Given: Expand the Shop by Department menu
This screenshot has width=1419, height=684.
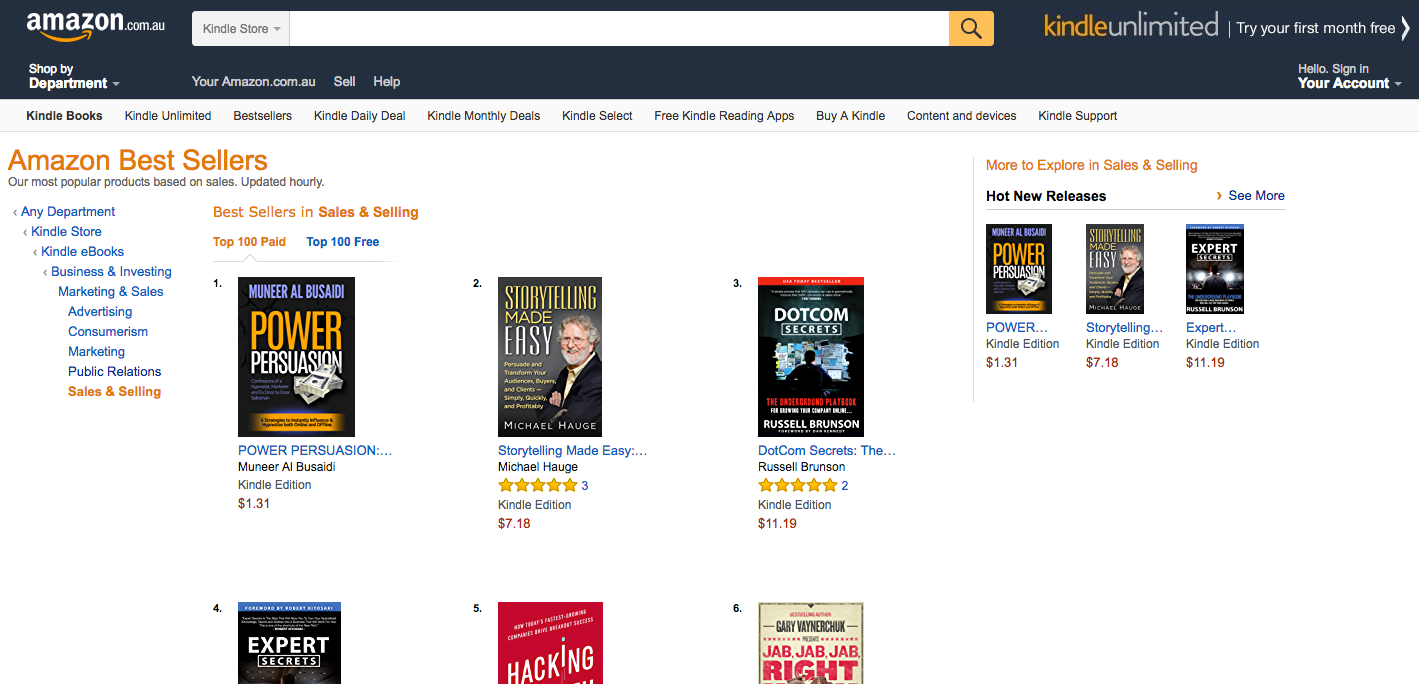Looking at the screenshot, I should [x=73, y=77].
